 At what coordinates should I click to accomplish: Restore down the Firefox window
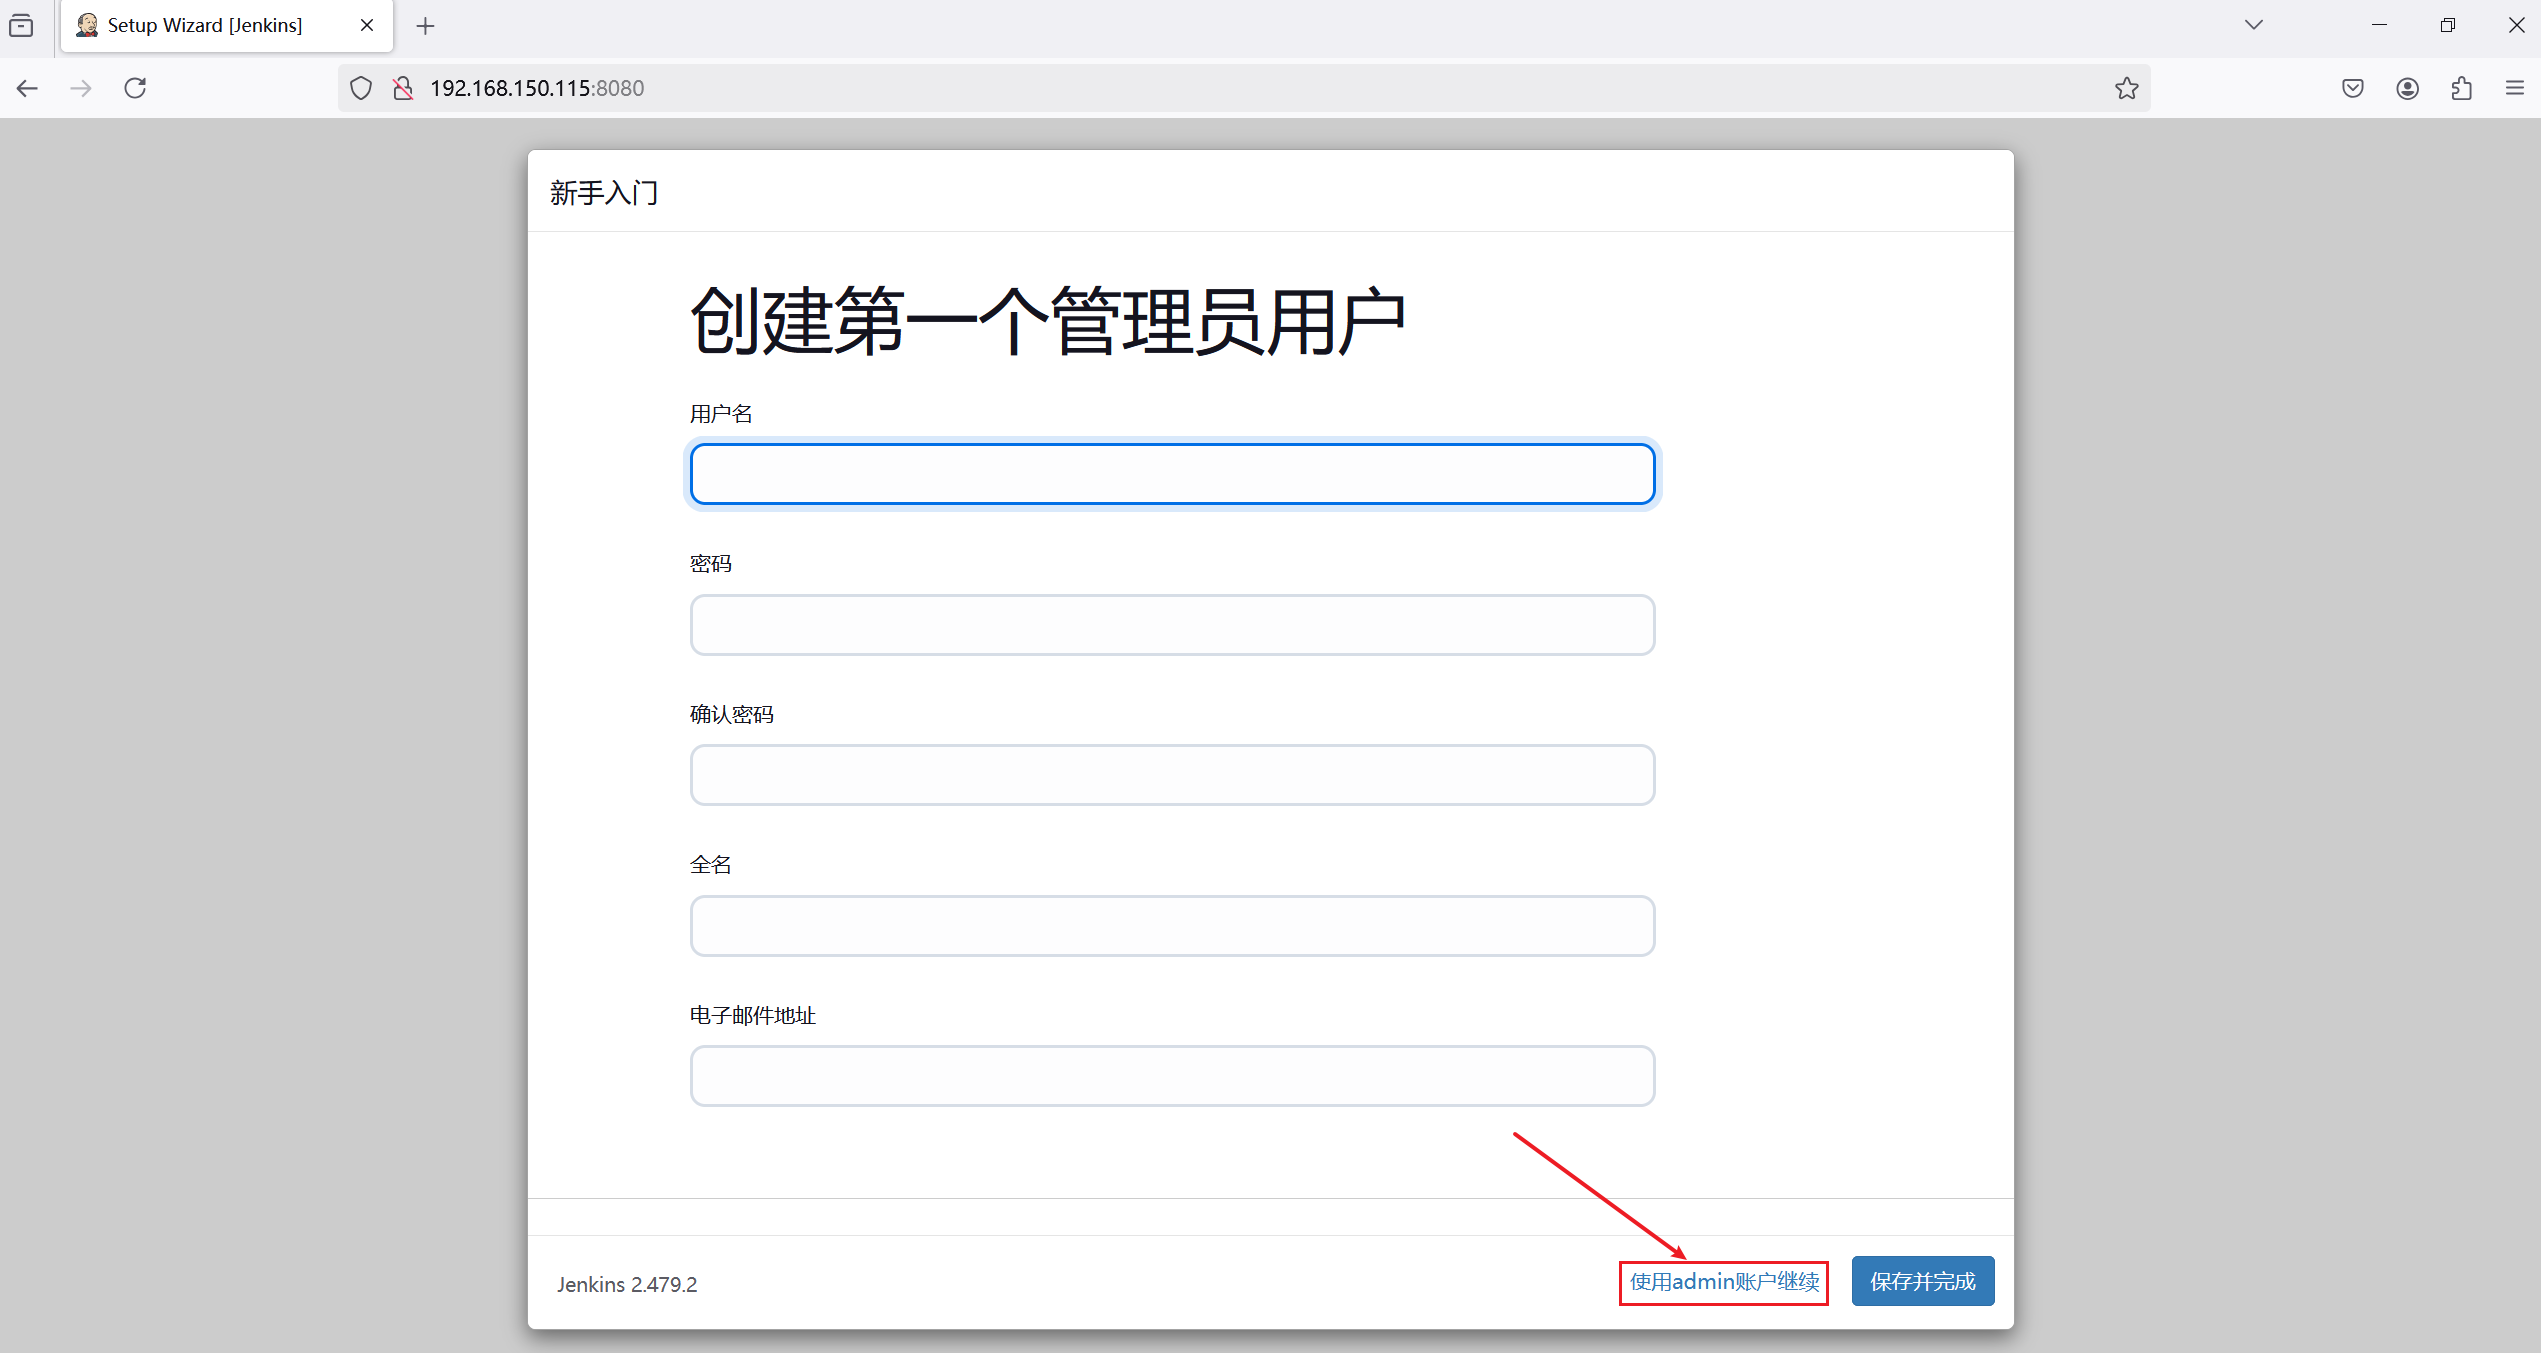coord(2447,25)
